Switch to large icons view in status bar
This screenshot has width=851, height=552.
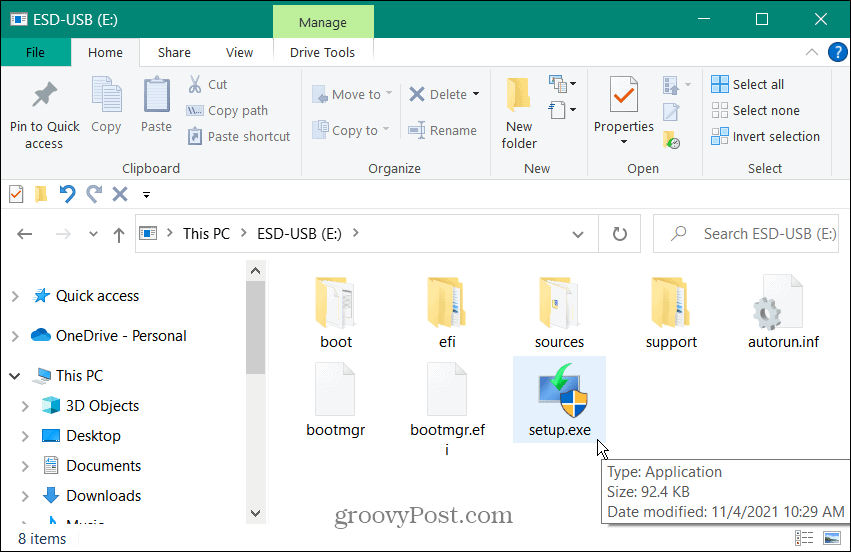coord(832,538)
